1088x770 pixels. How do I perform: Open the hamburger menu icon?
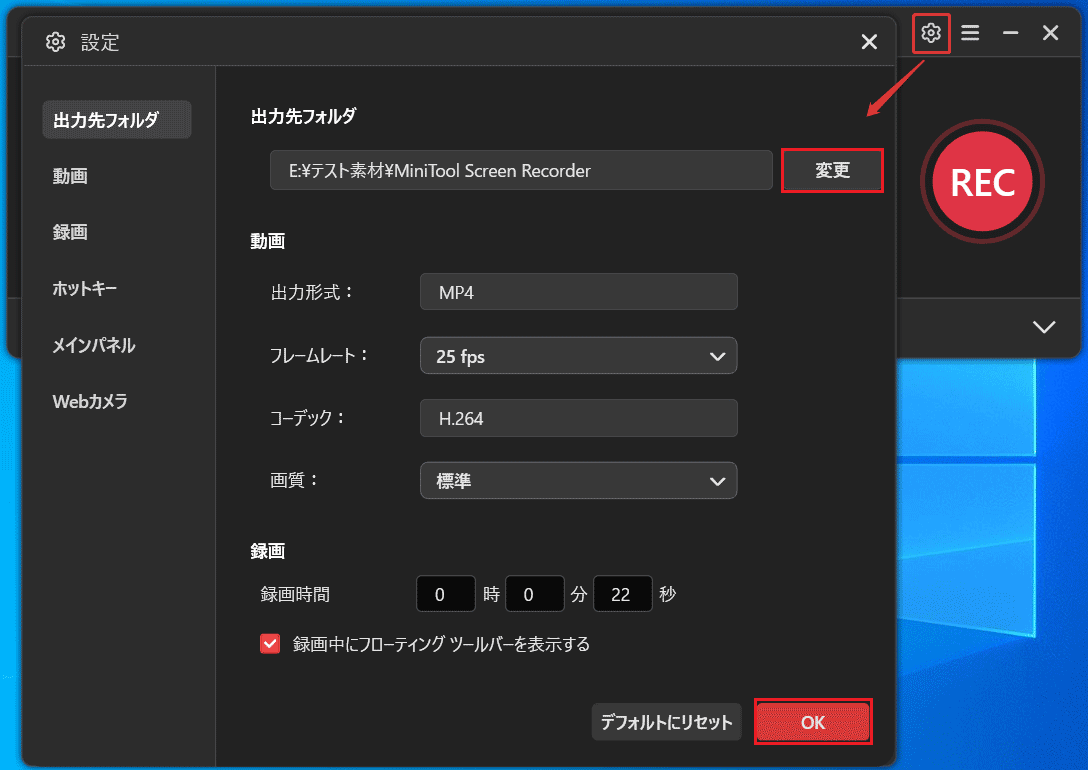pos(970,33)
